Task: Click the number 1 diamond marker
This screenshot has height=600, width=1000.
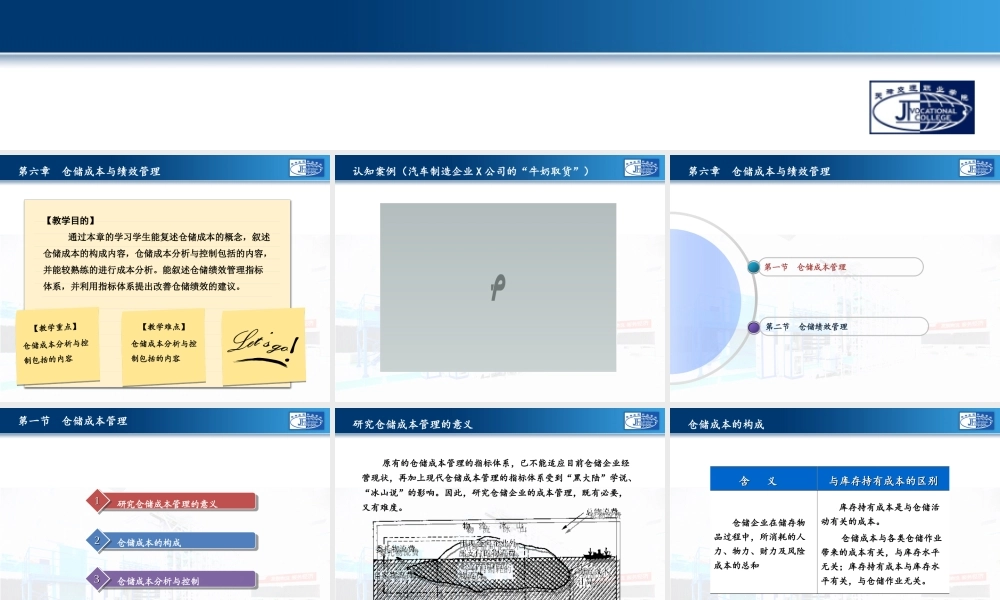Action: tap(98, 499)
